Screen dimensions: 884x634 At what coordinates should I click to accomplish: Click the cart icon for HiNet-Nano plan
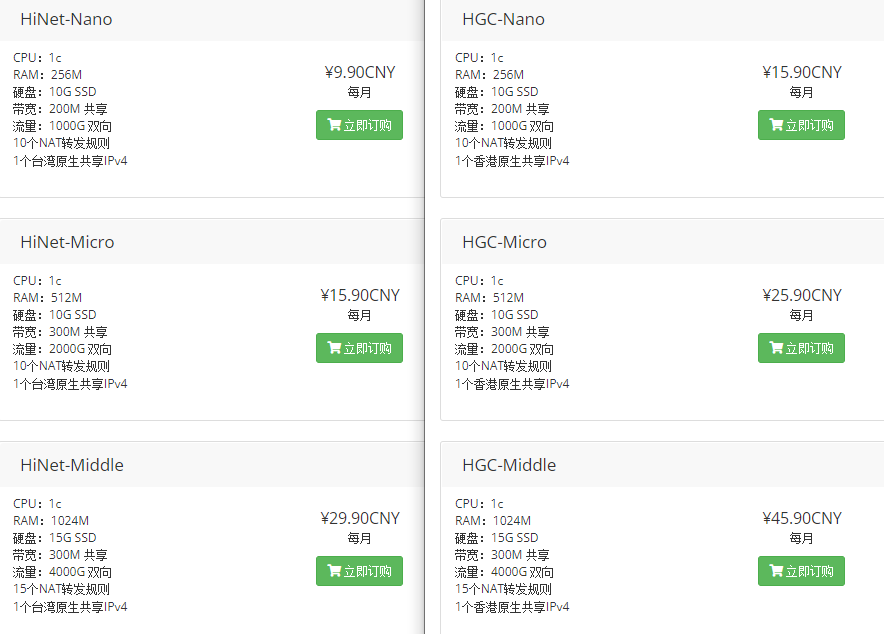point(334,125)
